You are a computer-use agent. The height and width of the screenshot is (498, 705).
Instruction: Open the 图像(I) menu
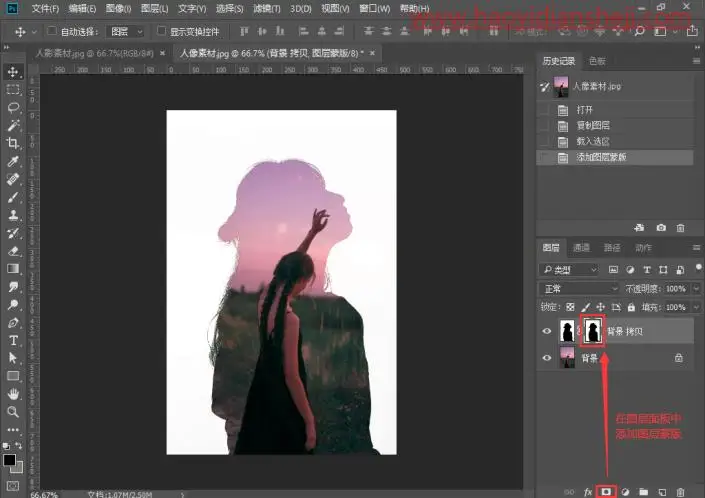coord(118,9)
